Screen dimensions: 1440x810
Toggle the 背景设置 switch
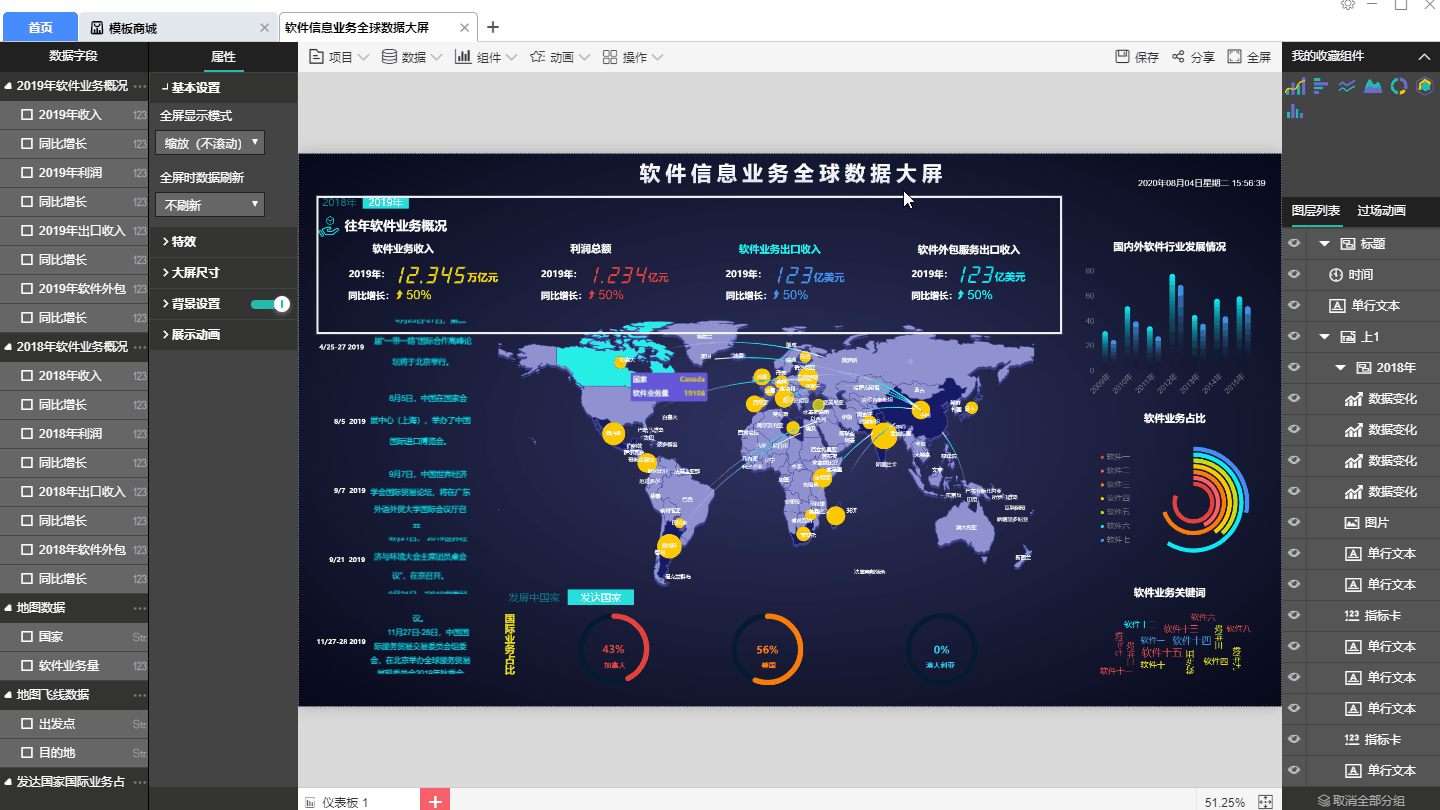click(270, 304)
